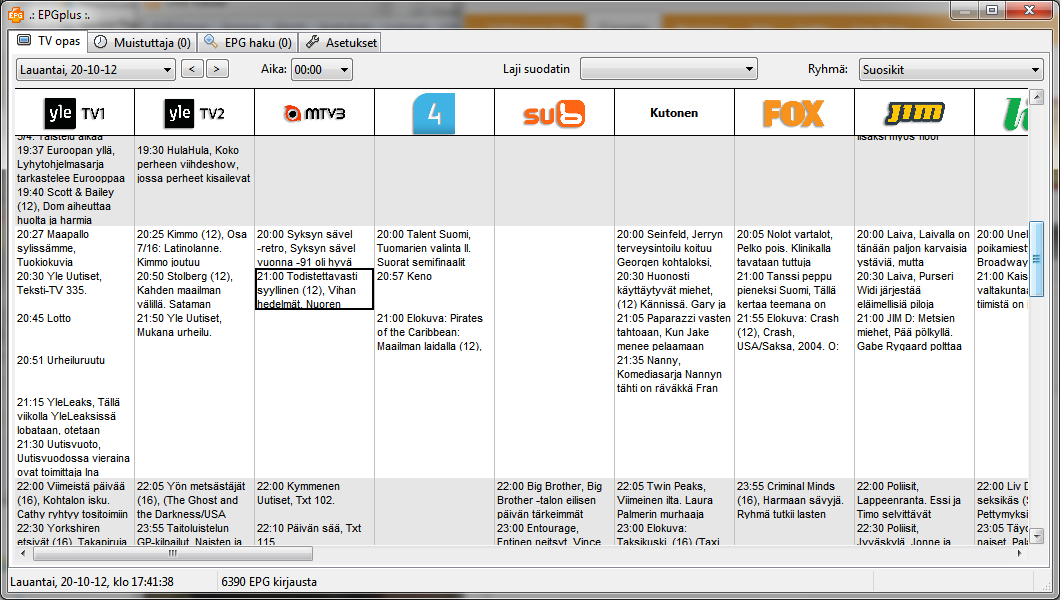Click the vertical scrollbar thumb

coord(1036,259)
